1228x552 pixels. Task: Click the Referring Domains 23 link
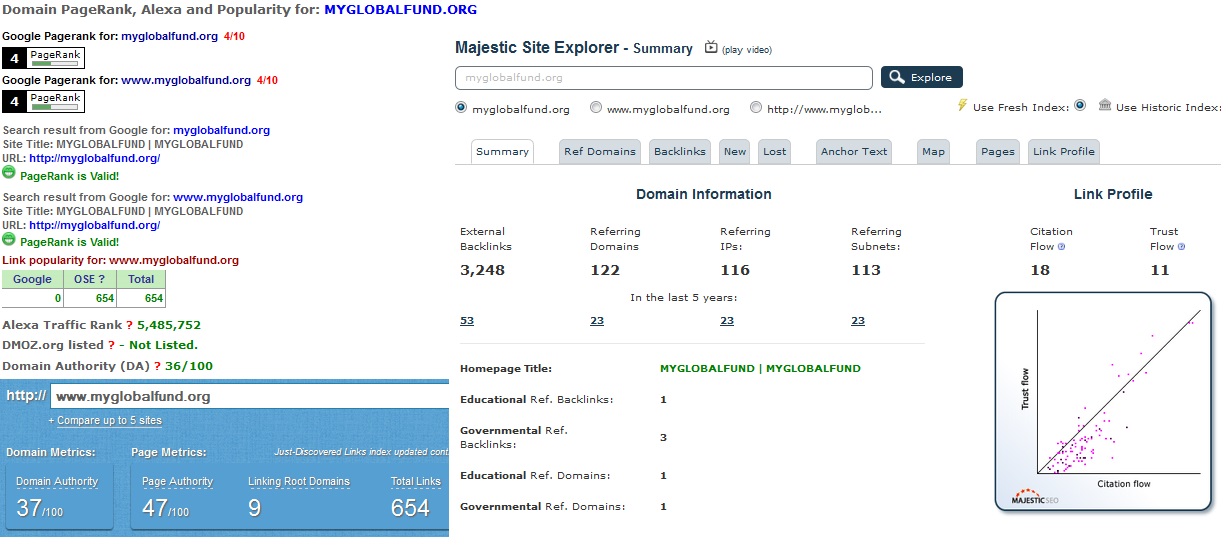click(597, 321)
